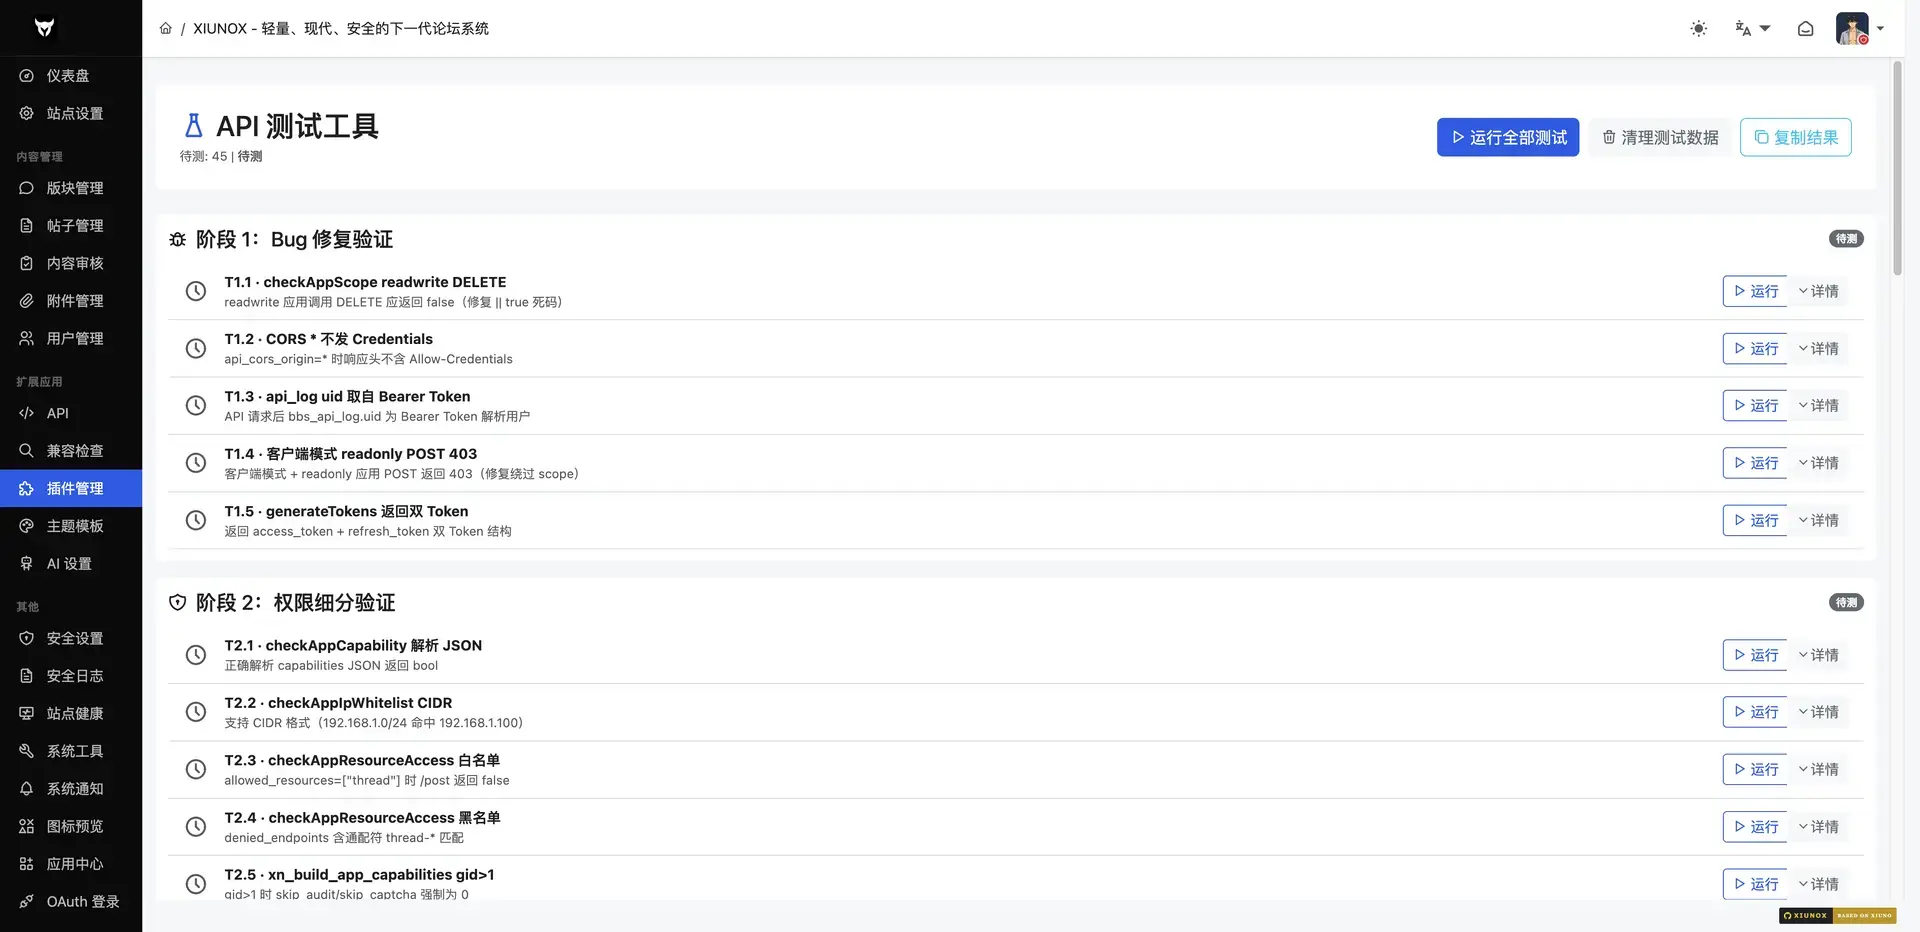Expand 详情 for T2.2 checkAppIpWhitelist
The image size is (1920, 932).
click(x=1818, y=712)
